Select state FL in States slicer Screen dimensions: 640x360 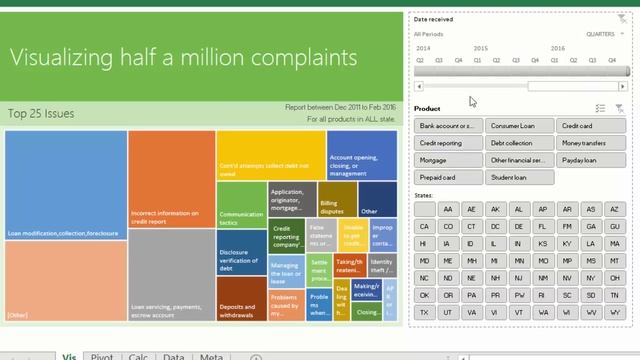(543, 226)
